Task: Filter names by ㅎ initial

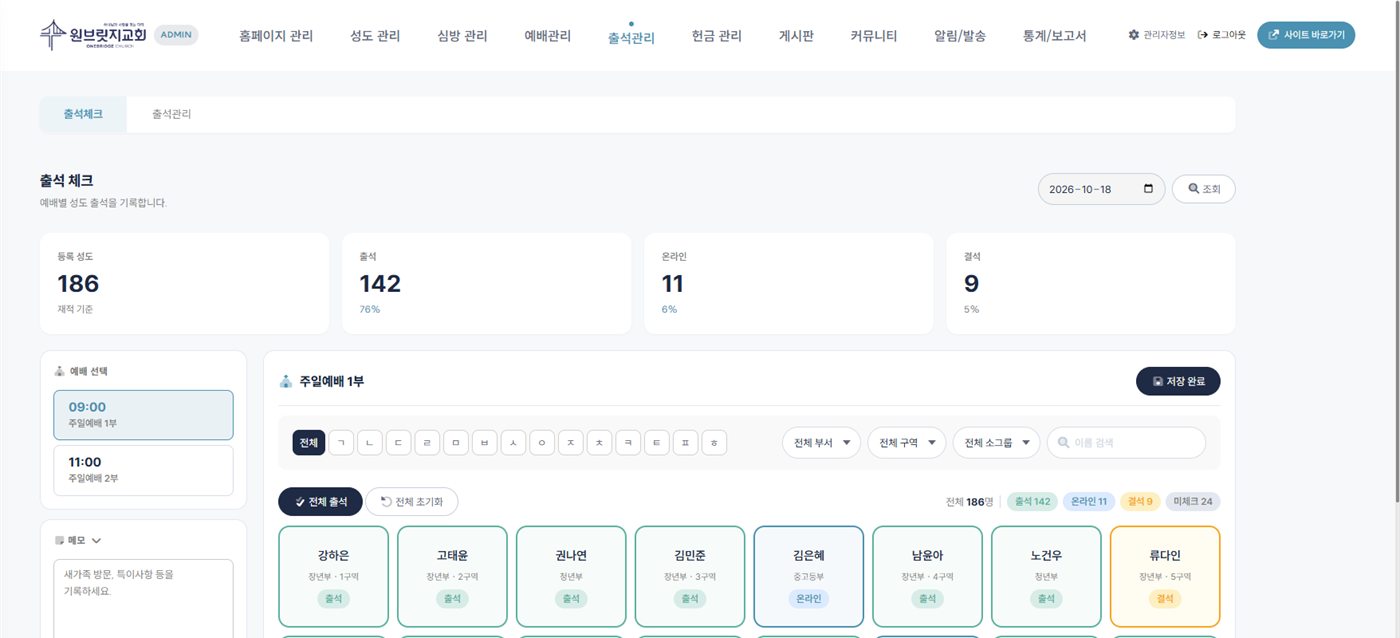Action: 714,443
